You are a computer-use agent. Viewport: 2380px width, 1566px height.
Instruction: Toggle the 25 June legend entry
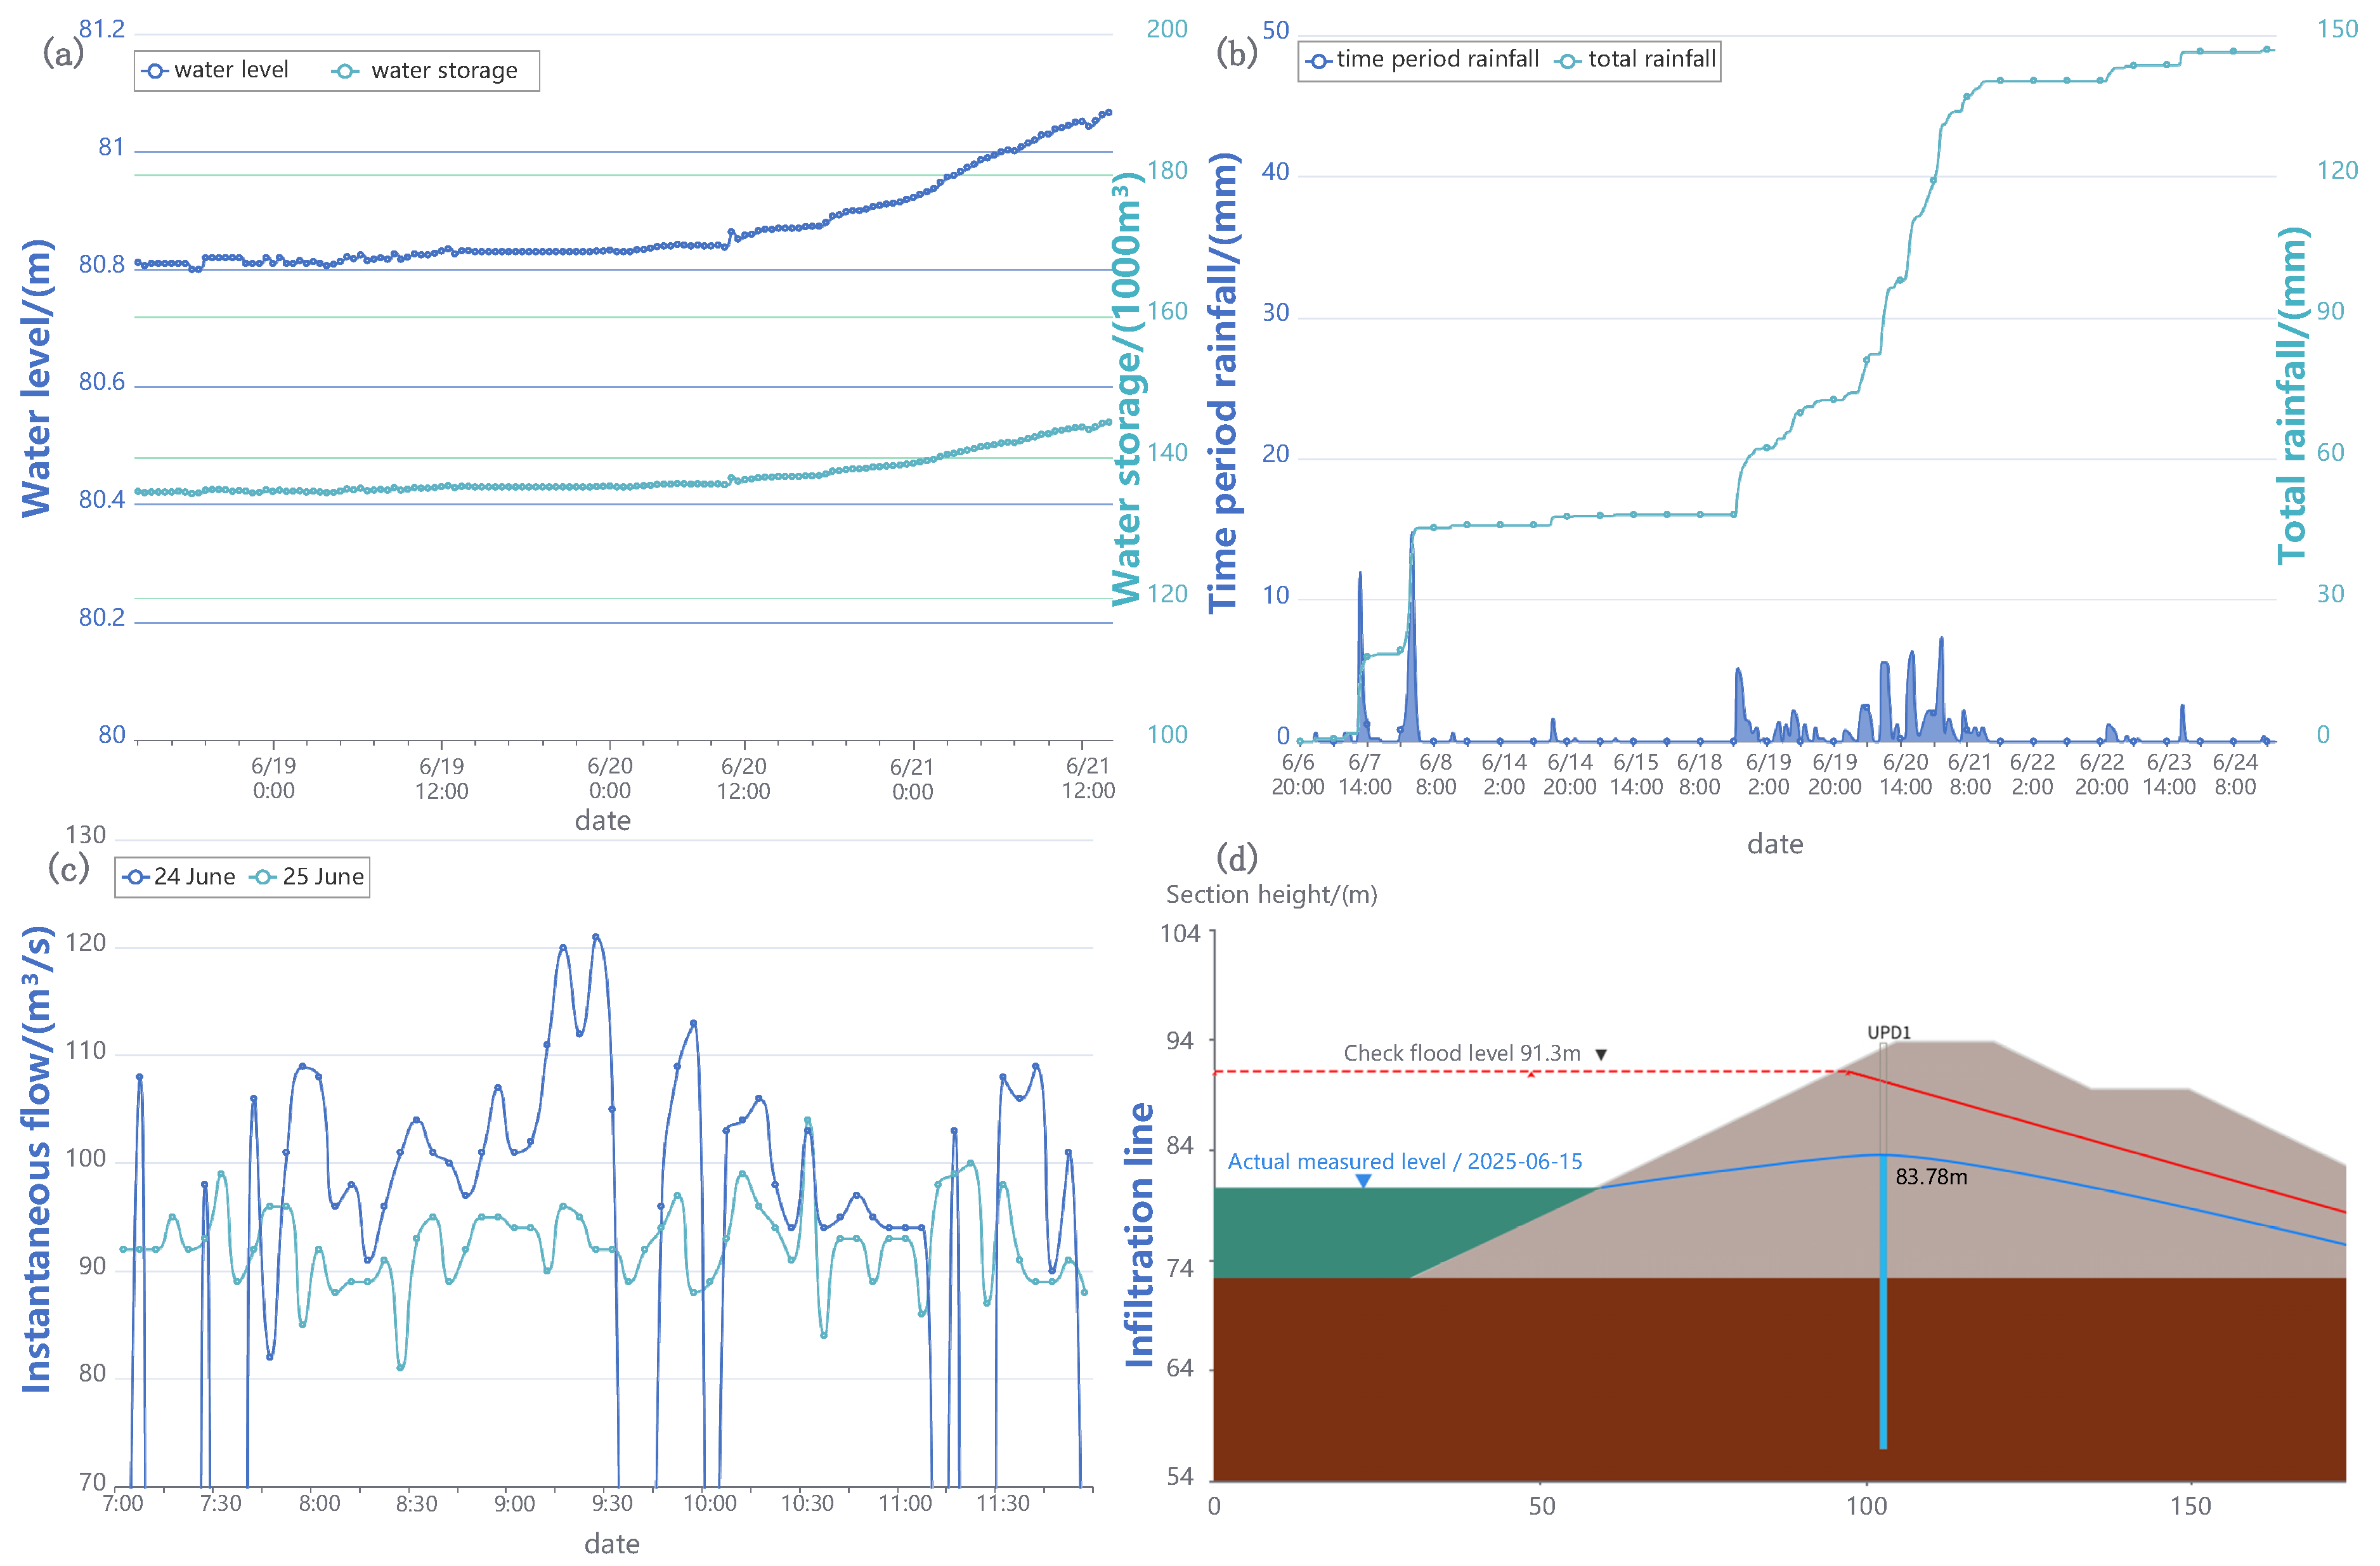[x=307, y=876]
